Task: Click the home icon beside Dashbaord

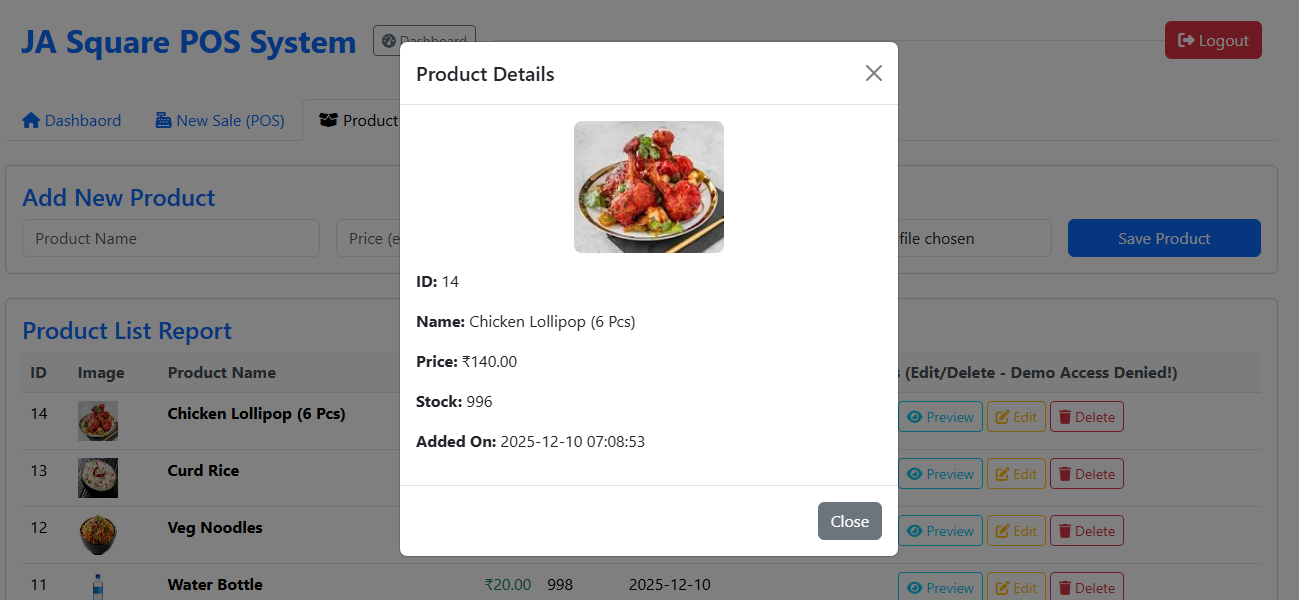Action: coord(31,119)
